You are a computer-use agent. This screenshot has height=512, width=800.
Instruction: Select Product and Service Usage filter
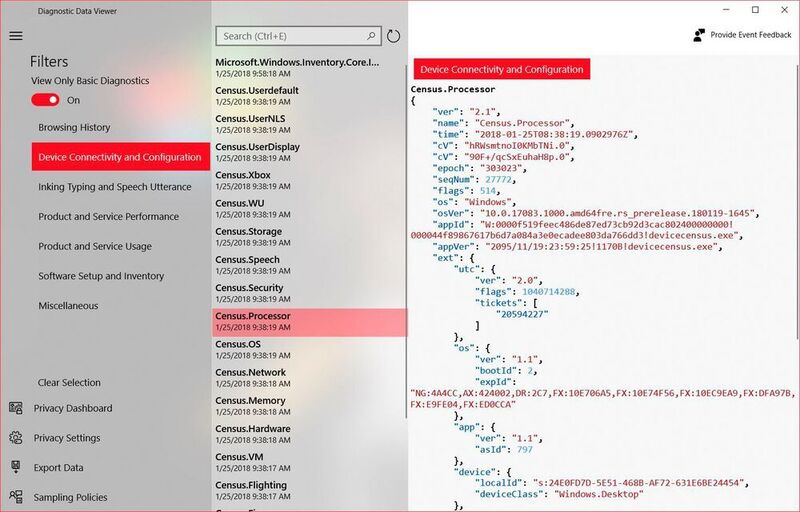coord(95,246)
